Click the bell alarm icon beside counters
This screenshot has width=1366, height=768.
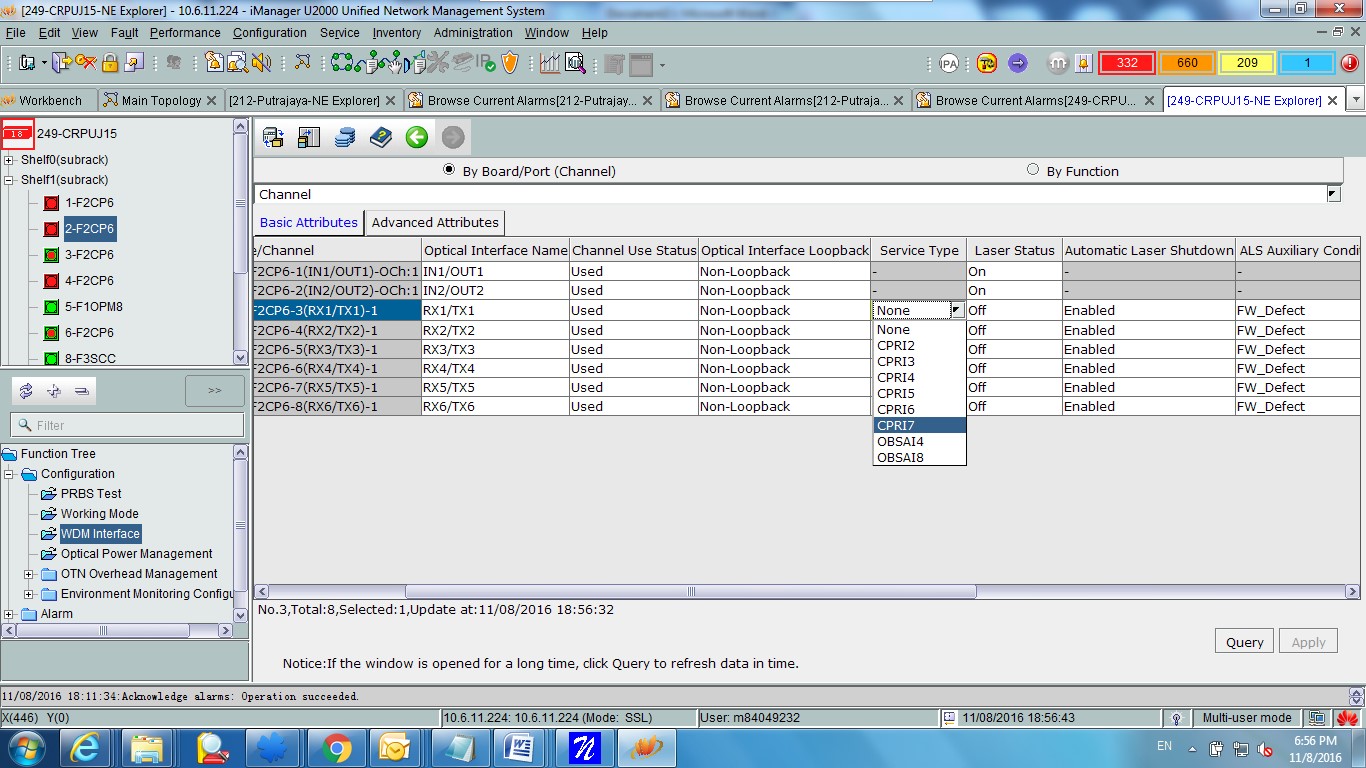pyautogui.click(x=1084, y=63)
